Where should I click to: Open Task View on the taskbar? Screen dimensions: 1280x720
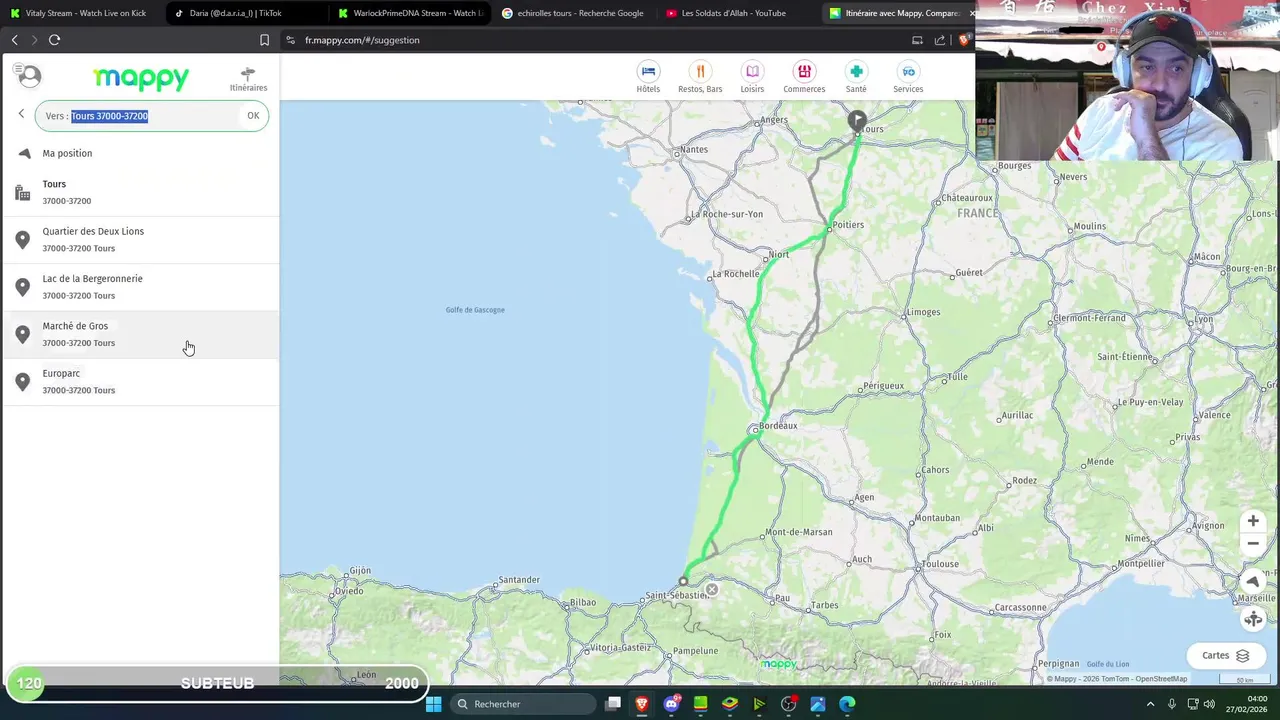tap(613, 704)
